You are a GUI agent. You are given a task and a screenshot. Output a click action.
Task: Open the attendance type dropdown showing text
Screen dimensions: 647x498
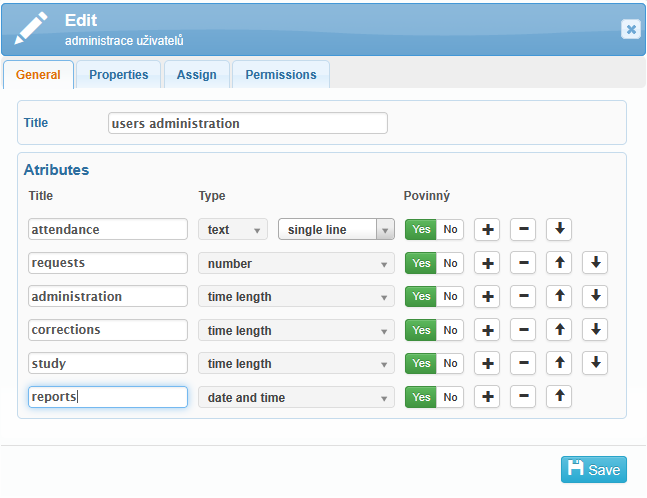coord(232,230)
